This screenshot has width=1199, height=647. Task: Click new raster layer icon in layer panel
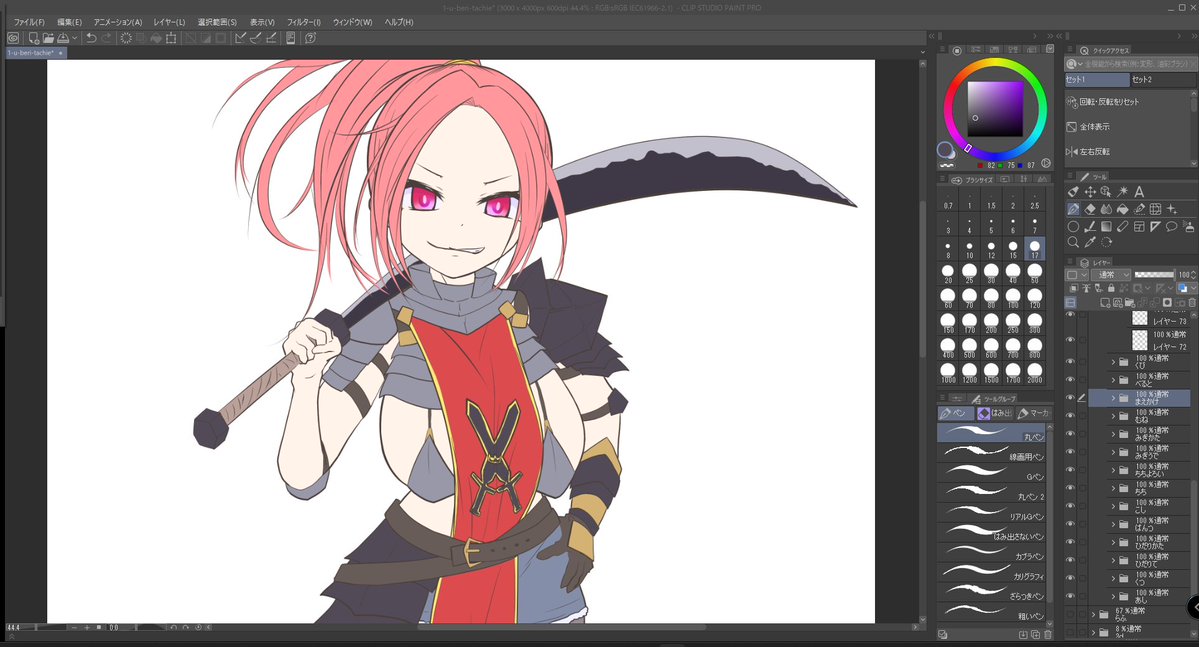coord(1105,303)
